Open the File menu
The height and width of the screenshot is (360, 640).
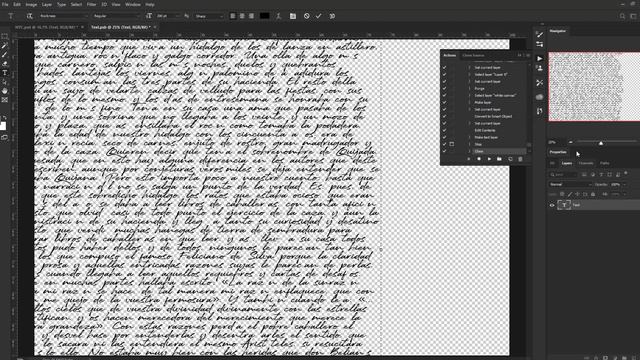click(5, 4)
